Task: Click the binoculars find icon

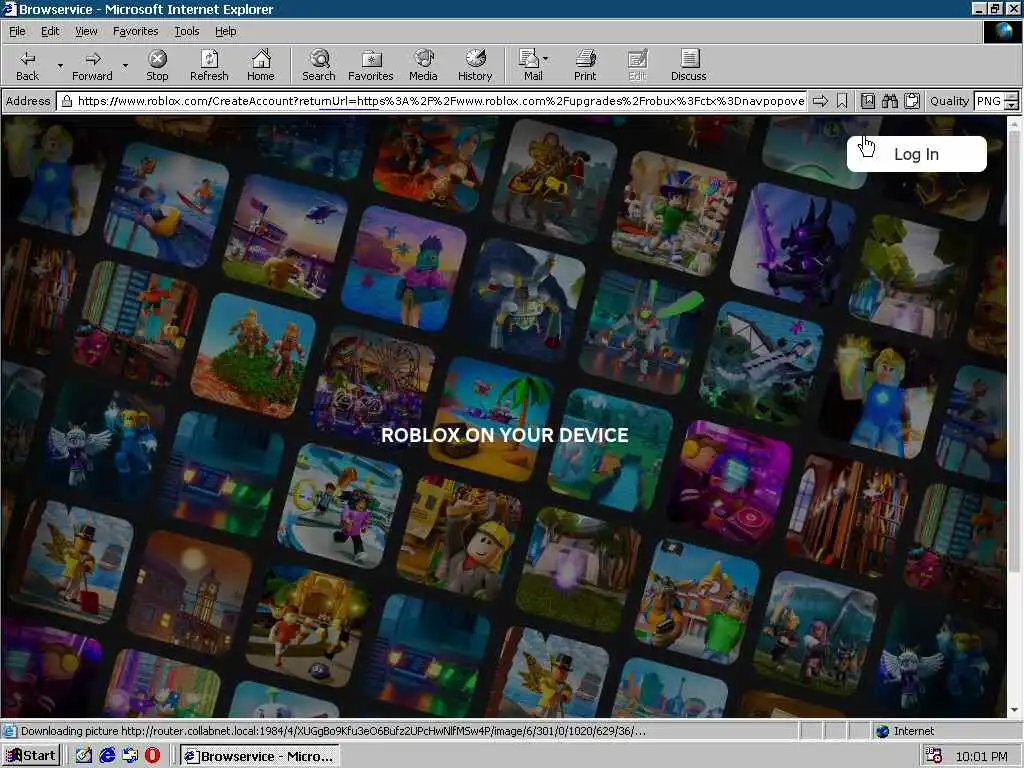Action: 889,101
